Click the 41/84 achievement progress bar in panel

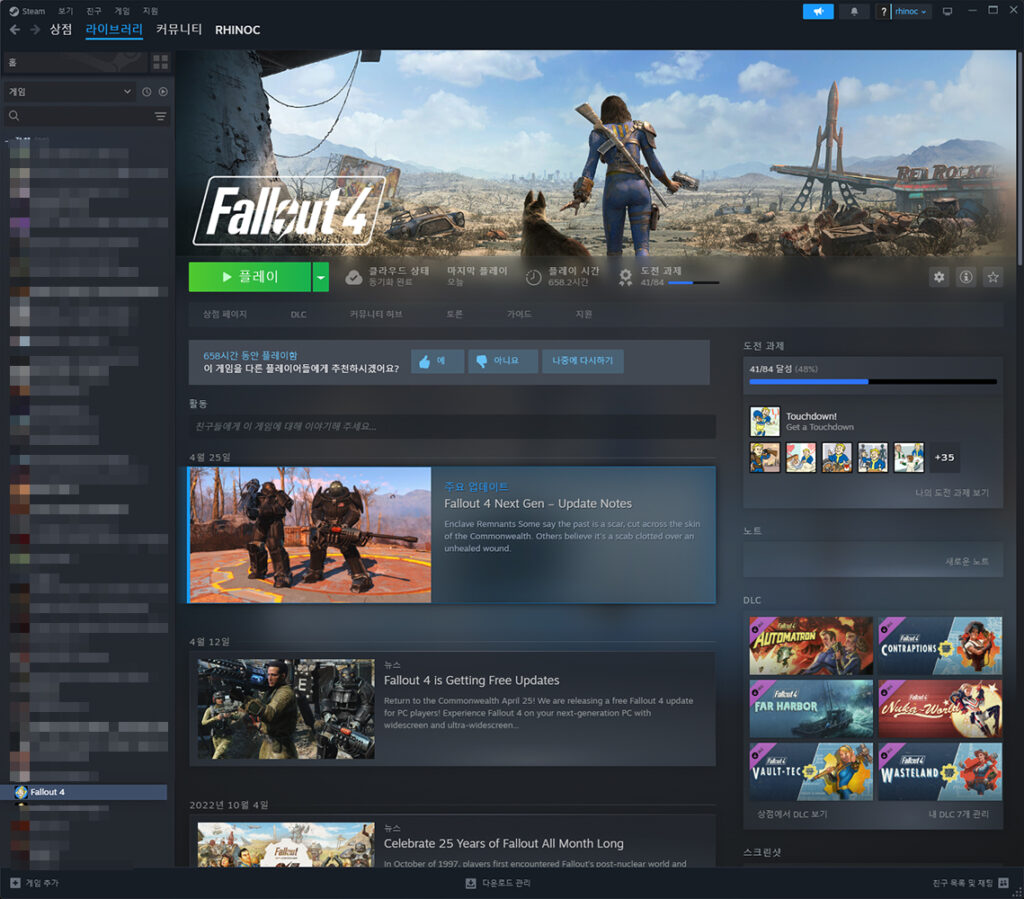click(x=873, y=381)
